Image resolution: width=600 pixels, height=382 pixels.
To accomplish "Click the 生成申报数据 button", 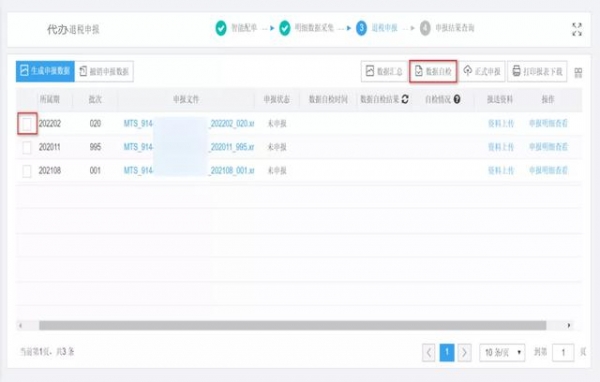I will pos(45,71).
